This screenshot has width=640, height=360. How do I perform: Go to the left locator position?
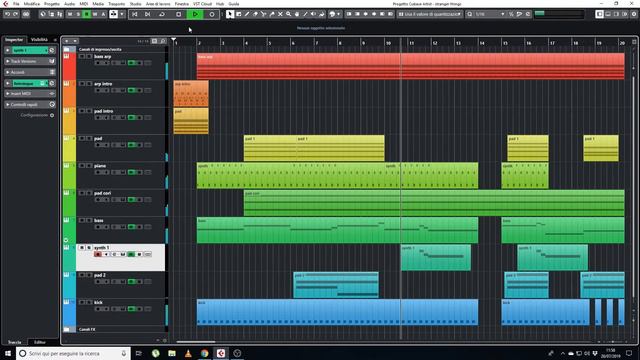point(134,14)
